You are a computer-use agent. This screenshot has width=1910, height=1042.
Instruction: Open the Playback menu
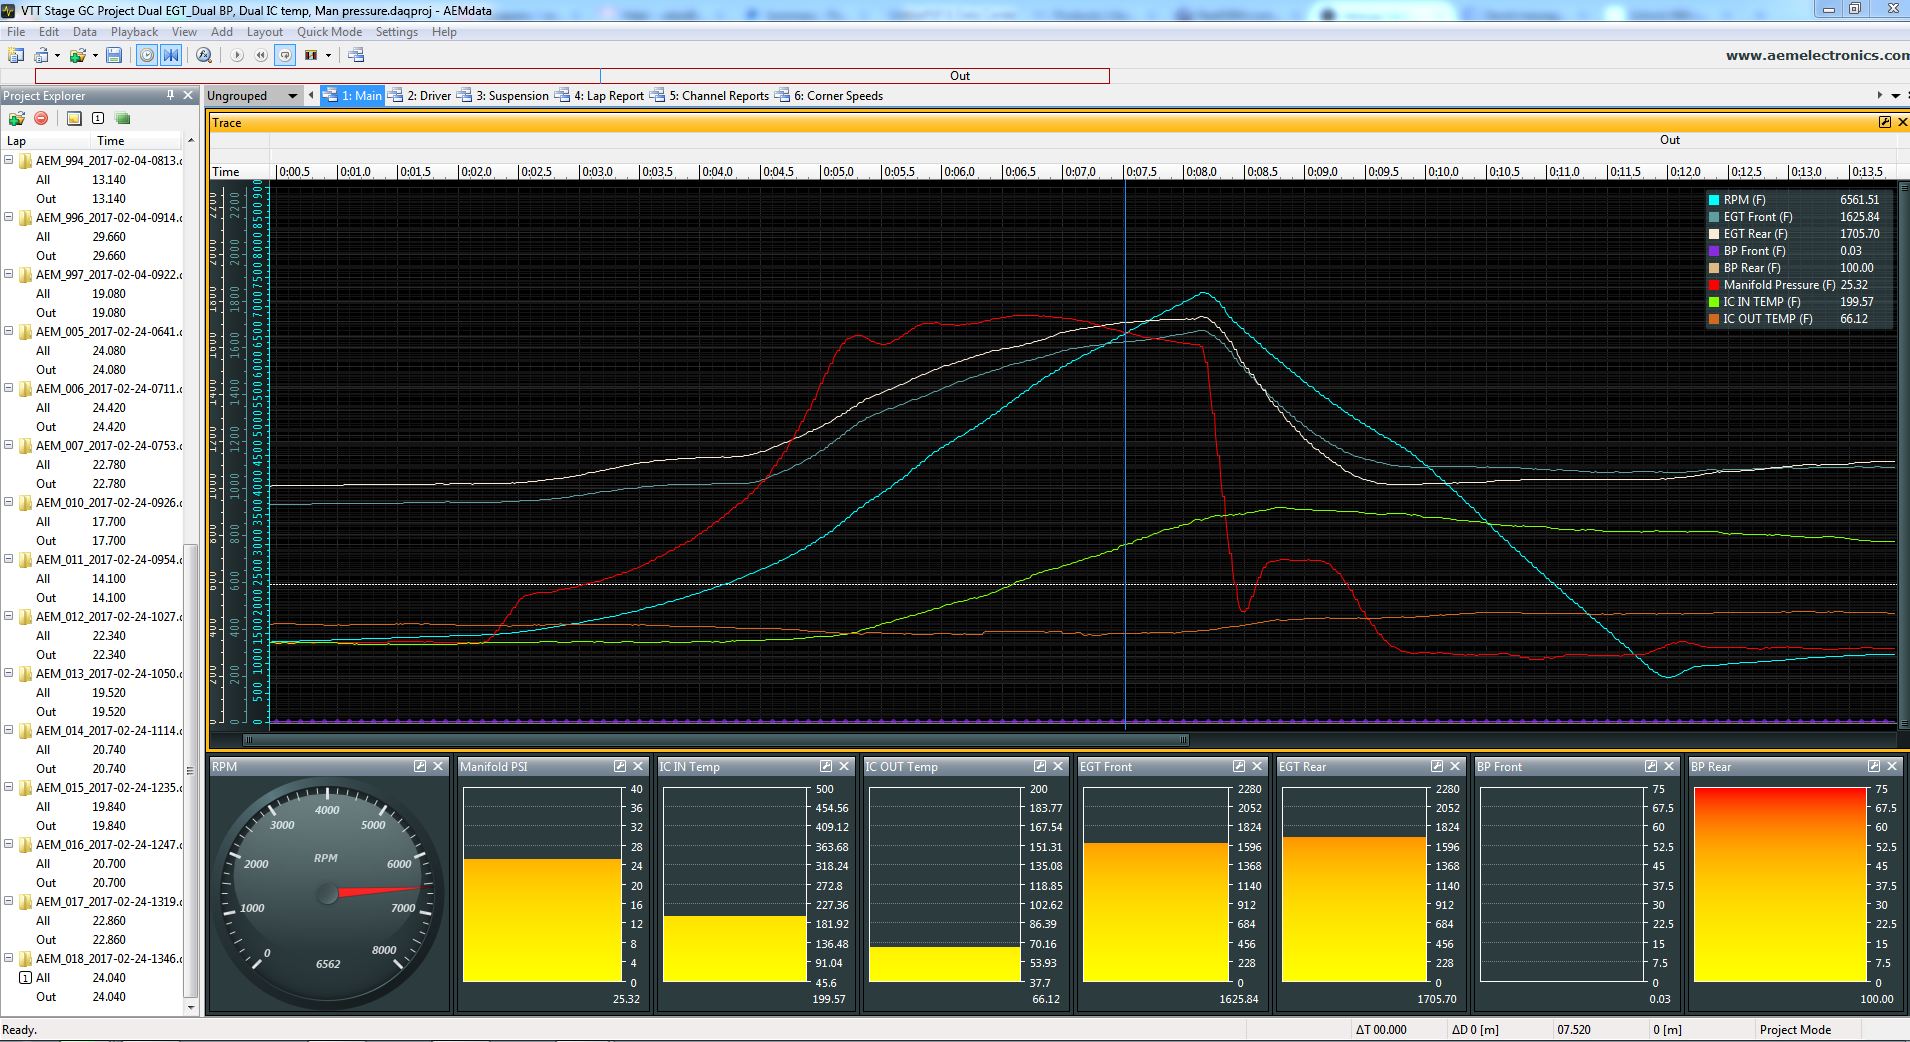click(134, 32)
